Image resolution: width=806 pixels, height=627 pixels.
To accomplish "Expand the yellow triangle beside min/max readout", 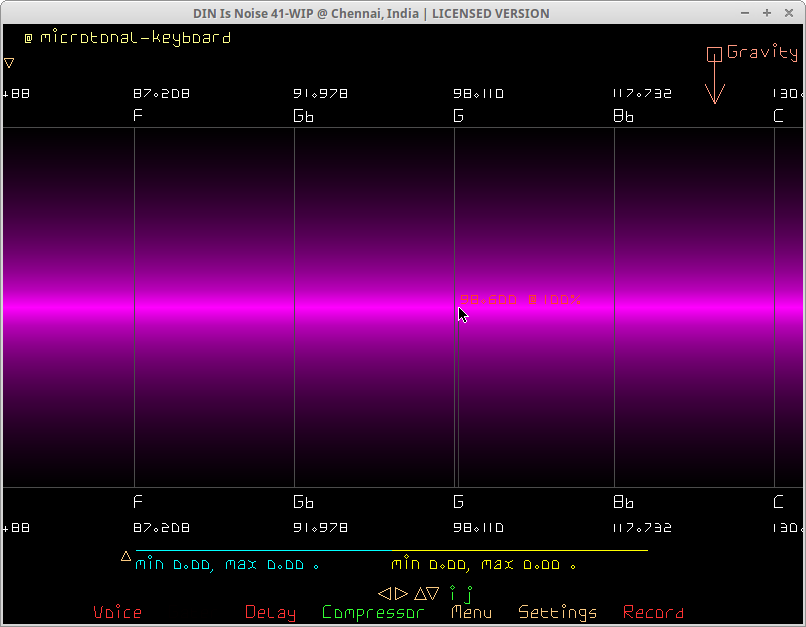I will (126, 556).
